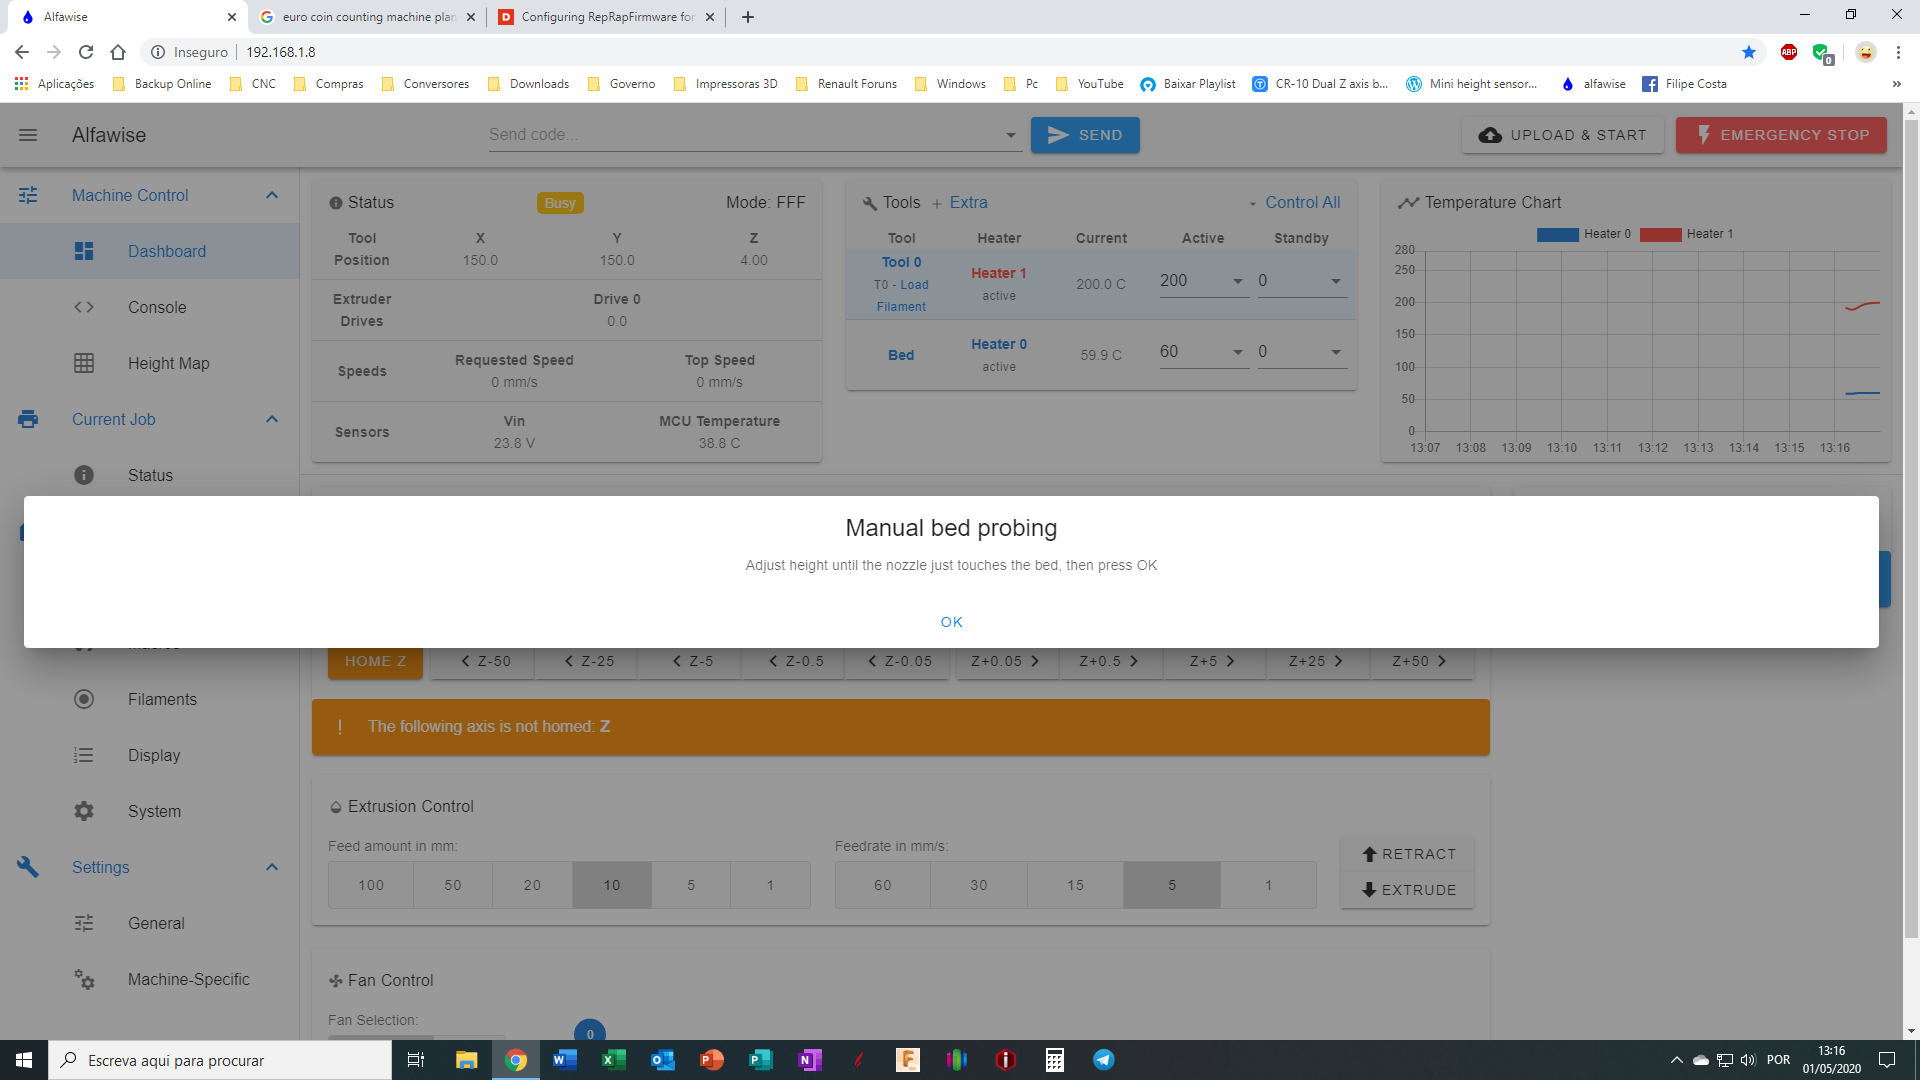
Task: Click the System gear icon
Action: [84, 811]
